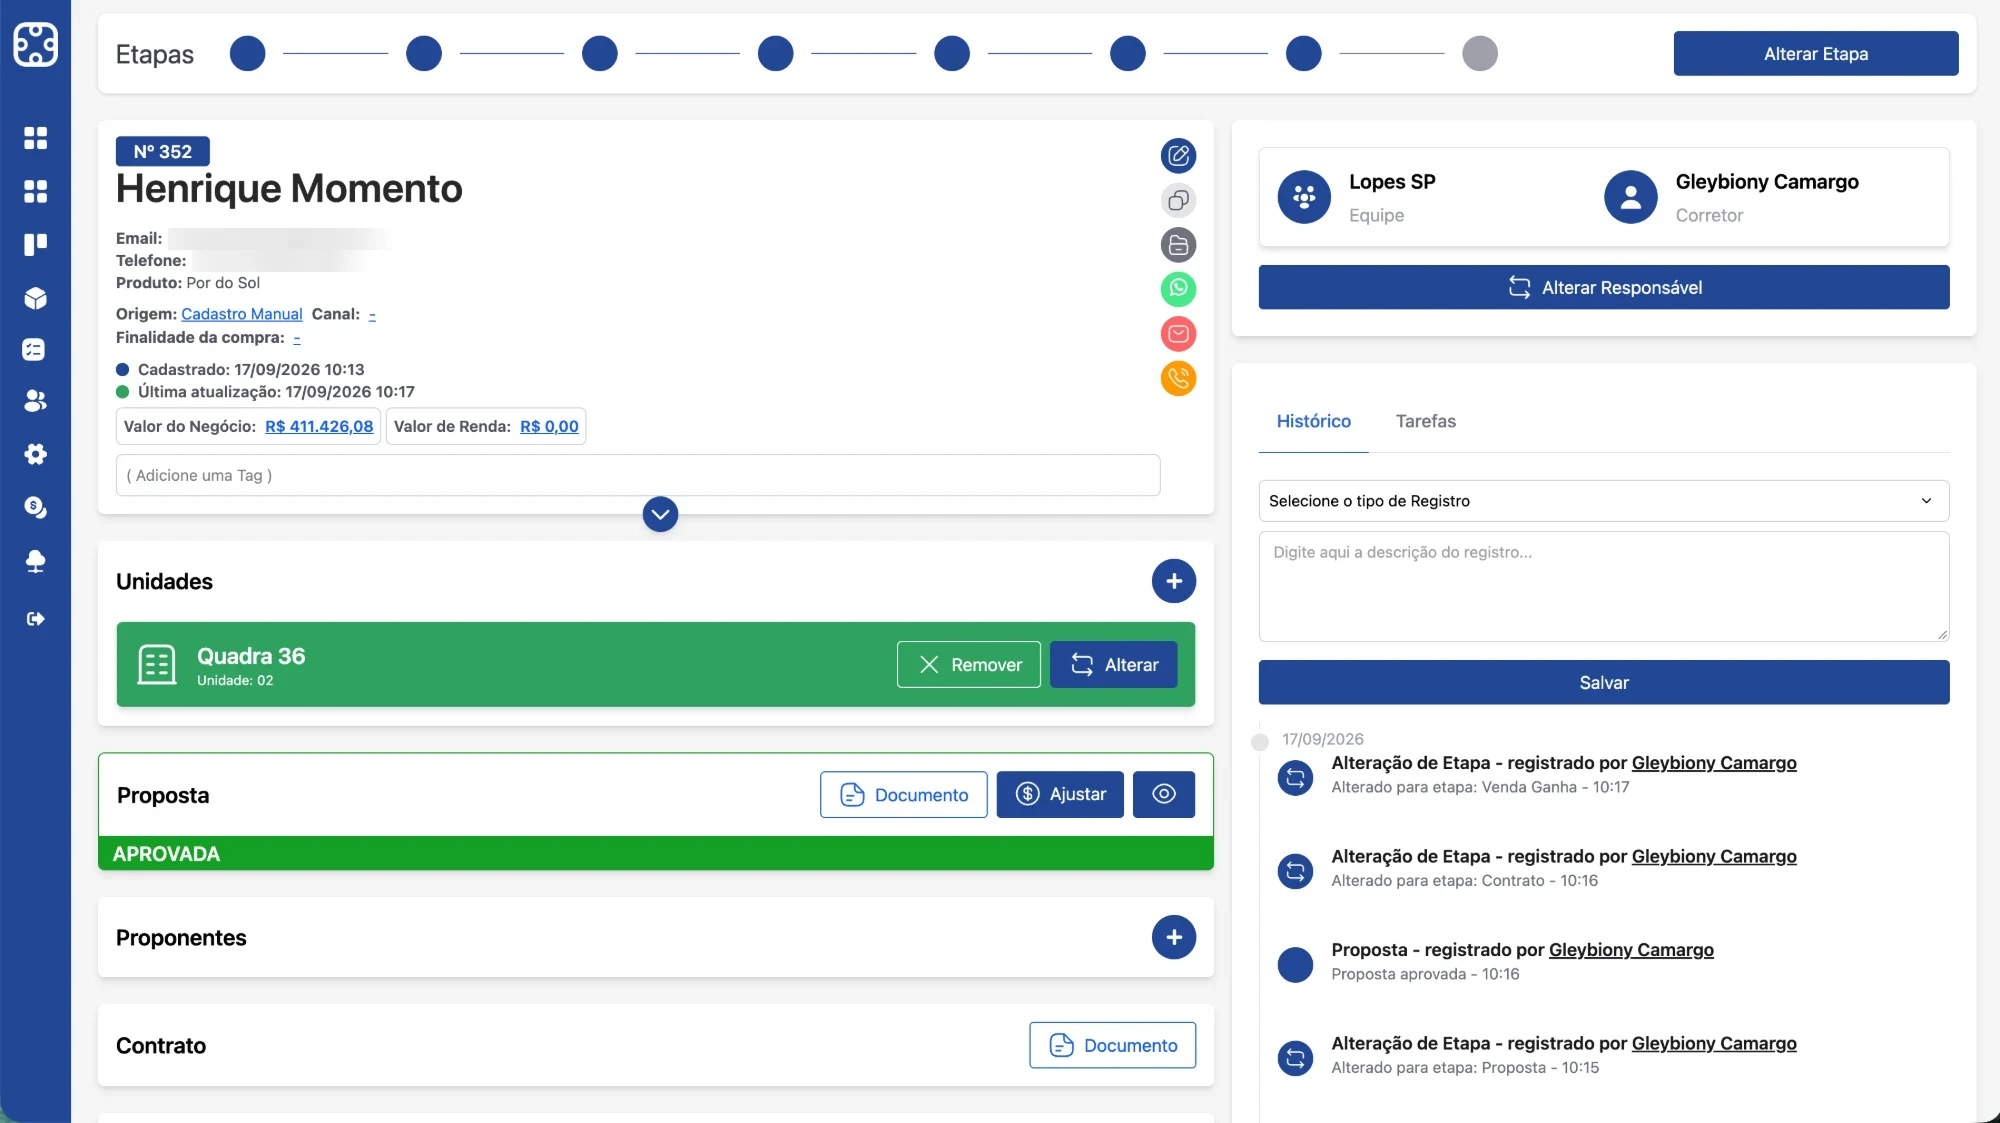The width and height of the screenshot is (2000, 1123).
Task: Click the Gleybiony Camargo corretor avatar
Action: (x=1630, y=197)
